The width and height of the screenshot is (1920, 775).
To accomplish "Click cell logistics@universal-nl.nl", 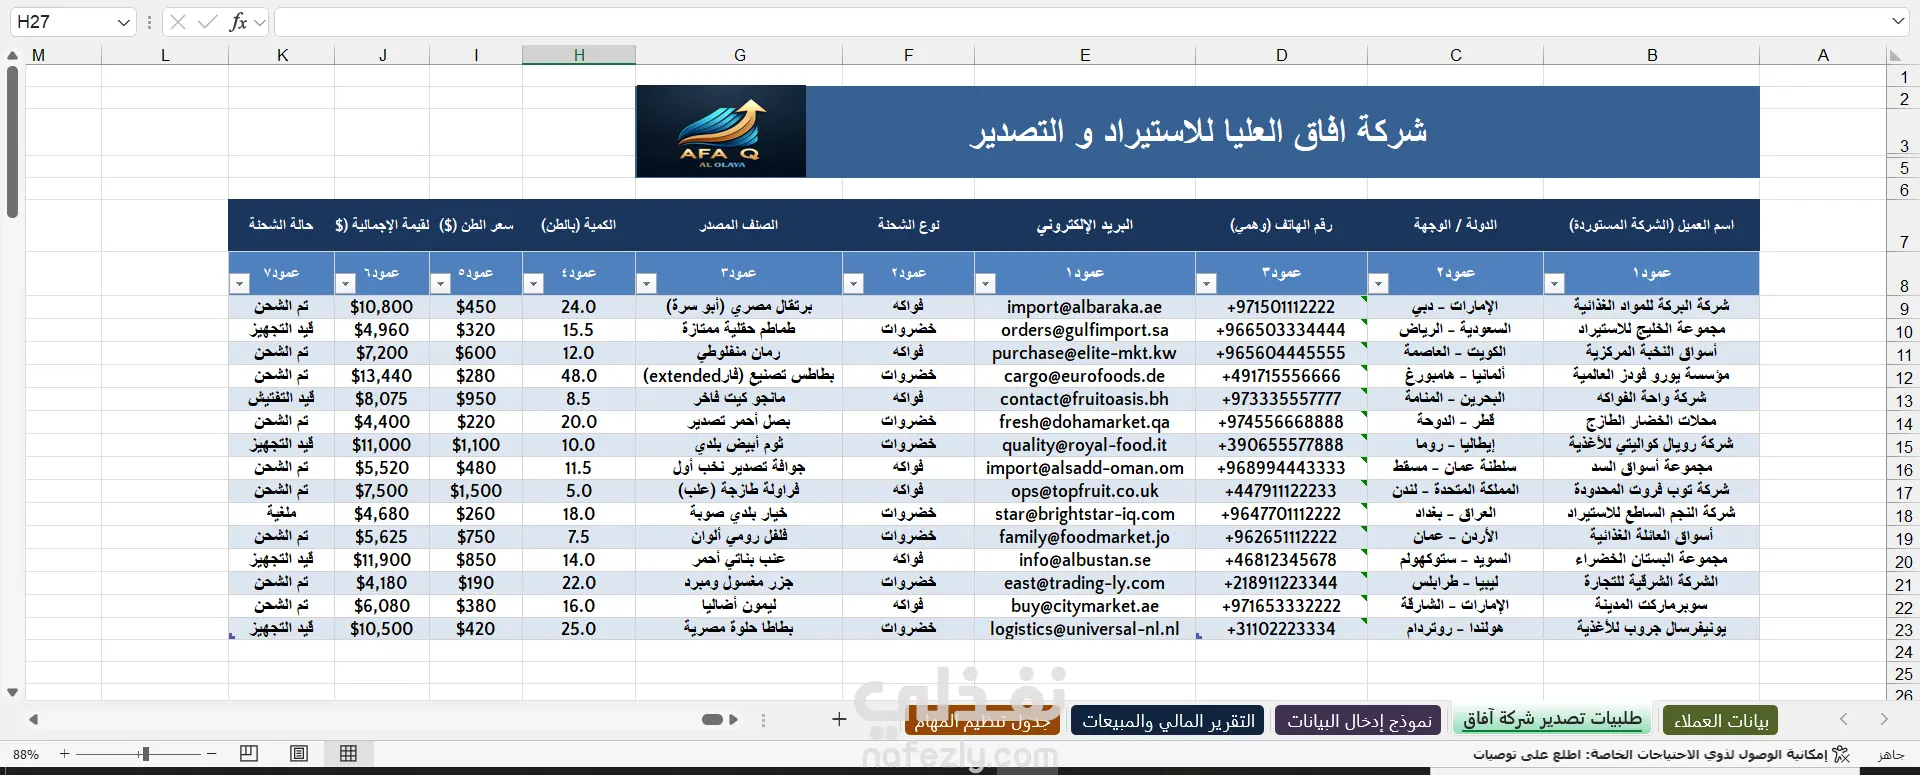I will pyautogui.click(x=1085, y=629).
